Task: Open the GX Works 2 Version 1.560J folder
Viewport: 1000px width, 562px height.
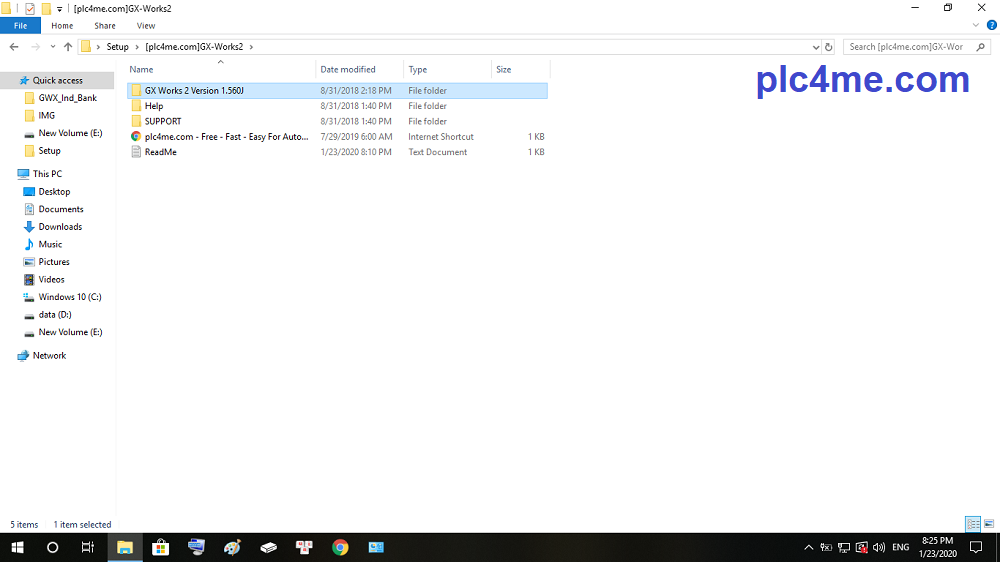Action: point(337,91)
